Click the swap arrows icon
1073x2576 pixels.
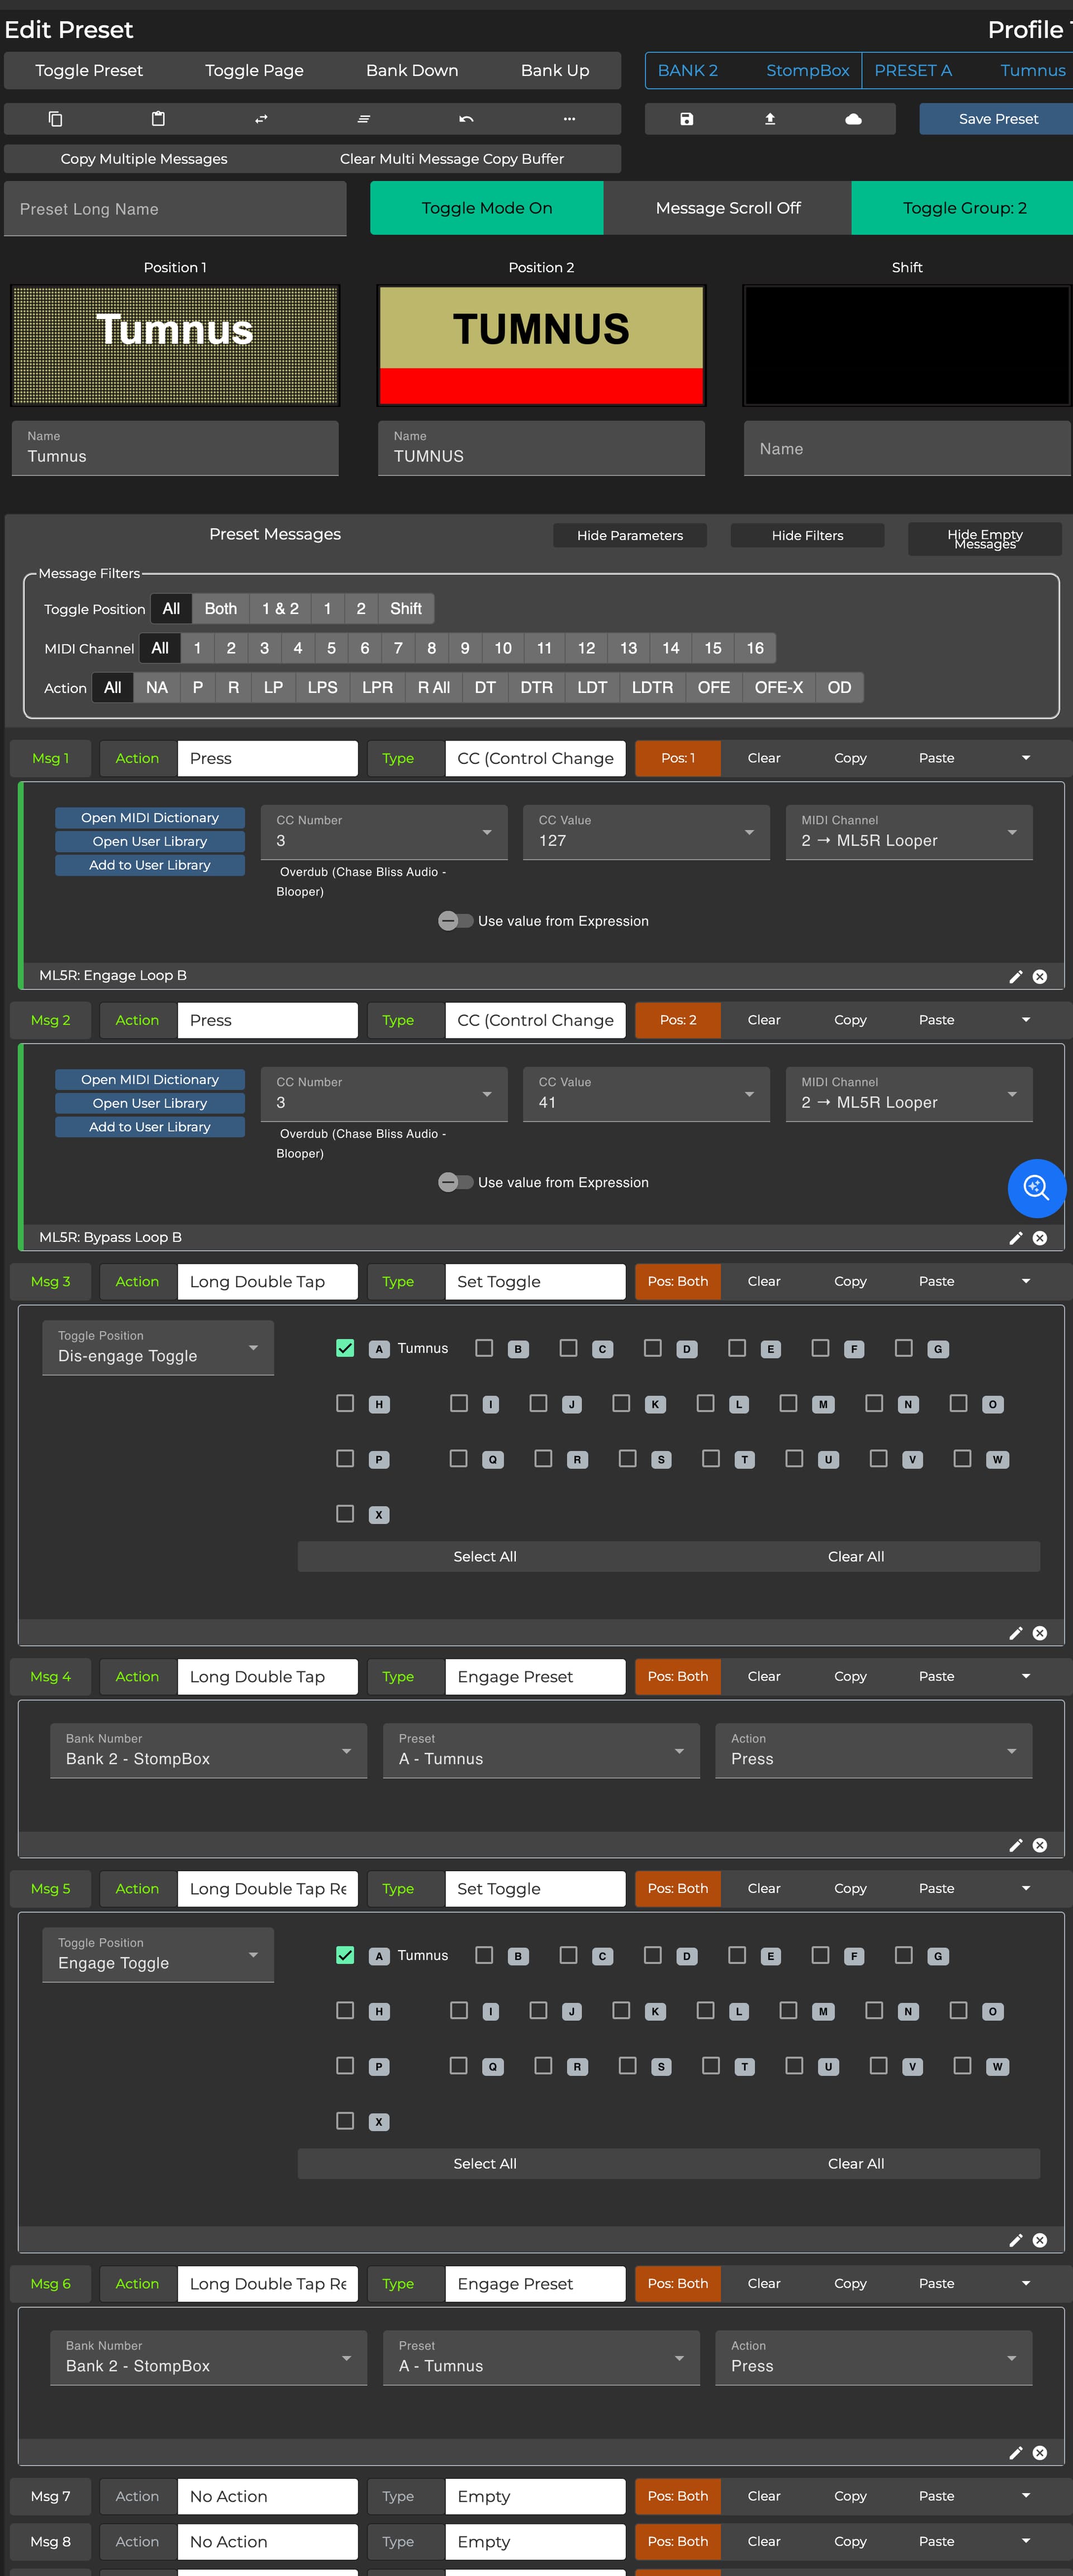tap(261, 119)
